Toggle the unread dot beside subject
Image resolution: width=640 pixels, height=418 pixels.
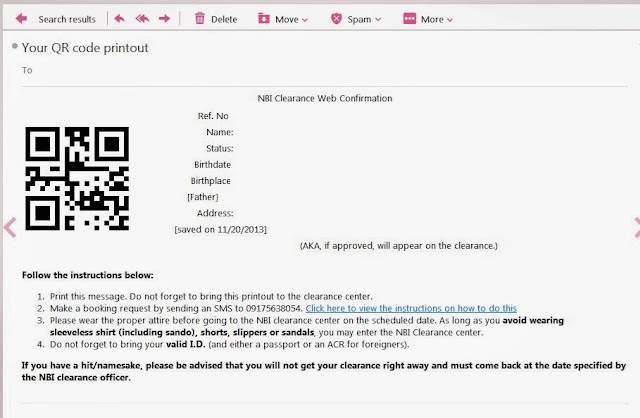tap(15, 46)
